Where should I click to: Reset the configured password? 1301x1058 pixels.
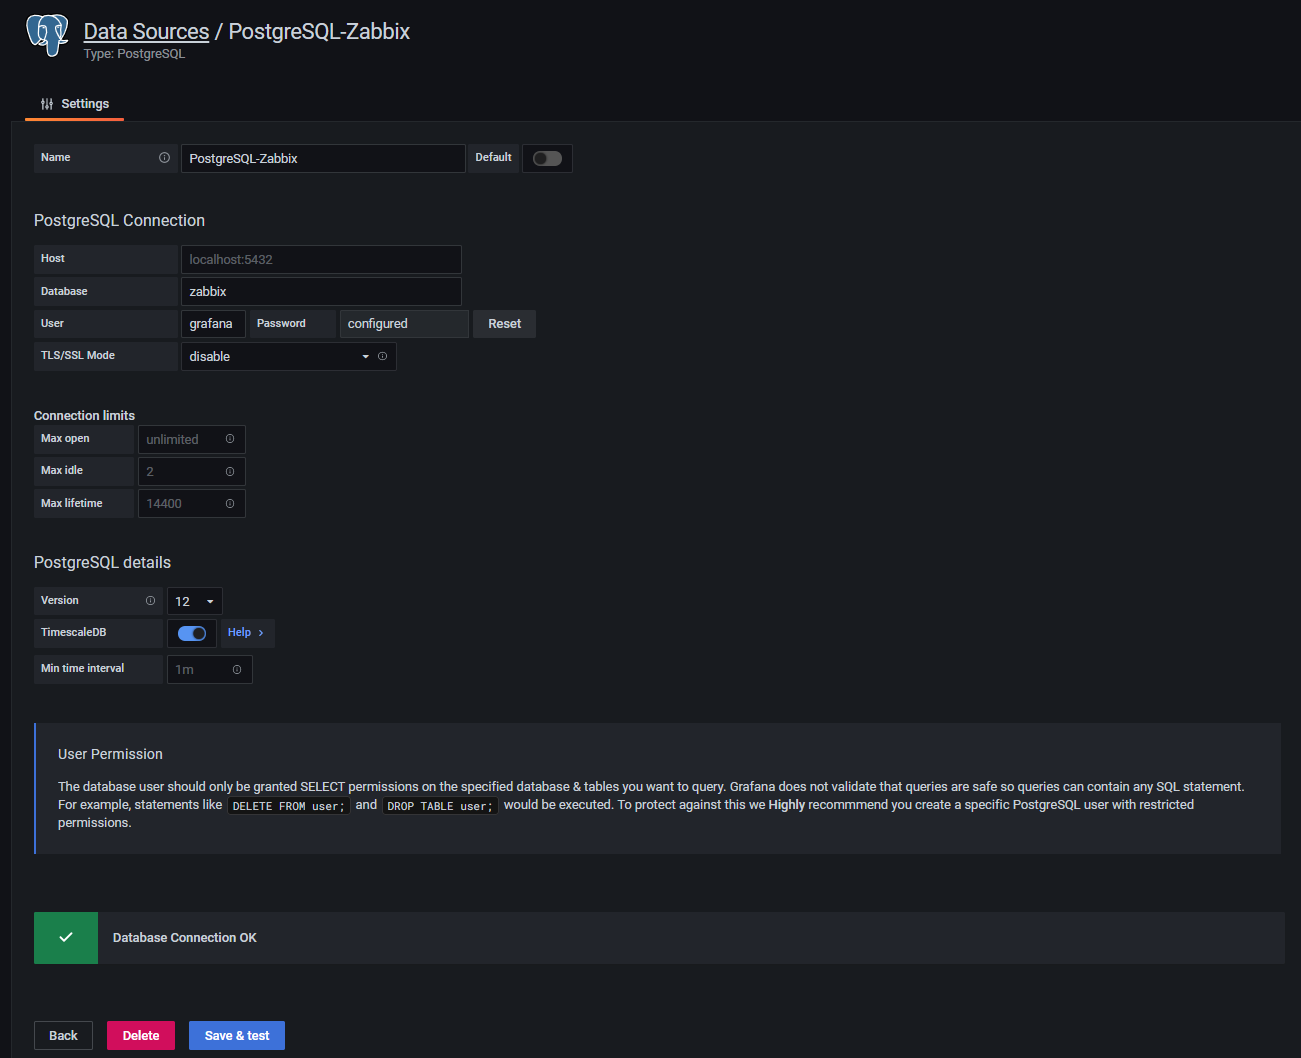pyautogui.click(x=504, y=324)
